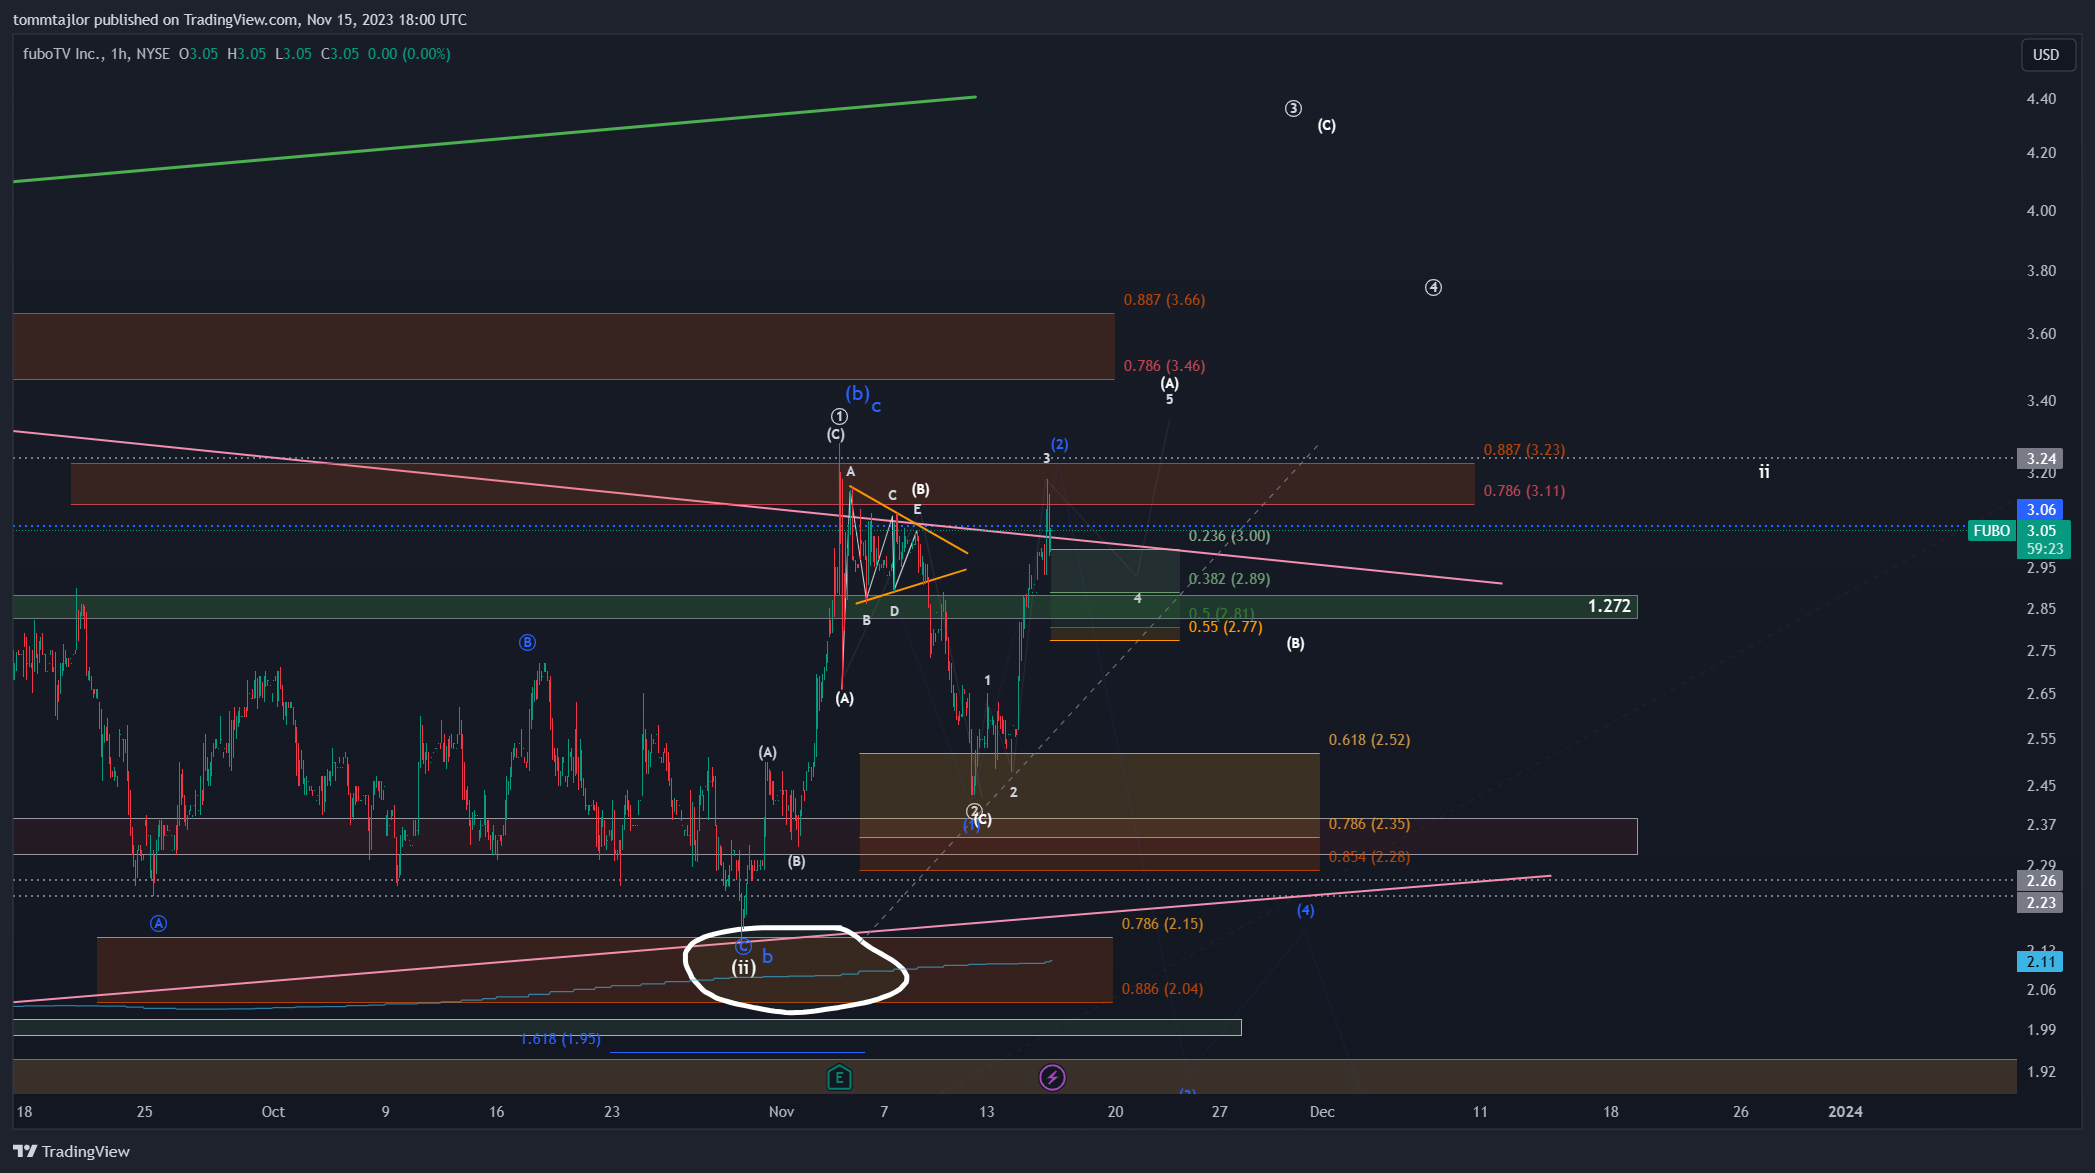The image size is (2095, 1173).
Task: Click the 59:23 countdown label
Action: point(2044,549)
